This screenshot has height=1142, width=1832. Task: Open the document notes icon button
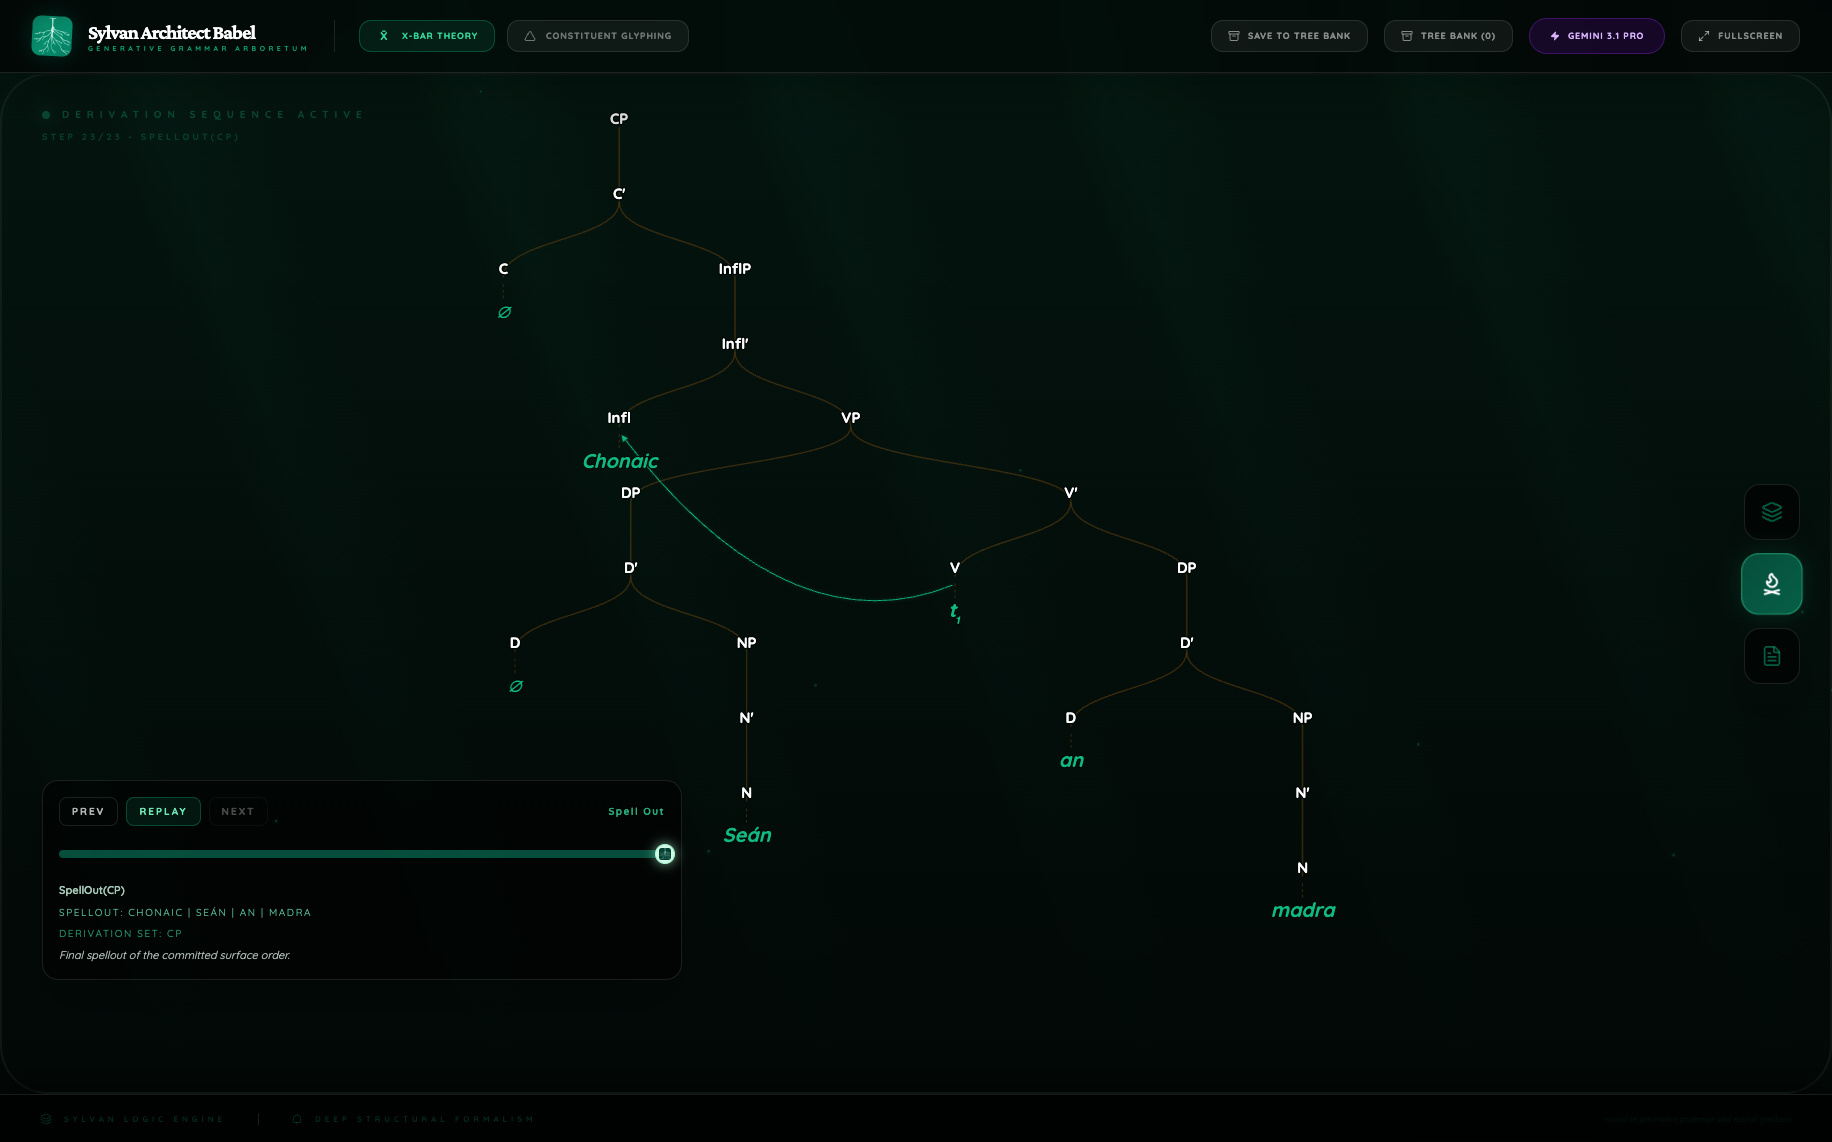(1771, 656)
